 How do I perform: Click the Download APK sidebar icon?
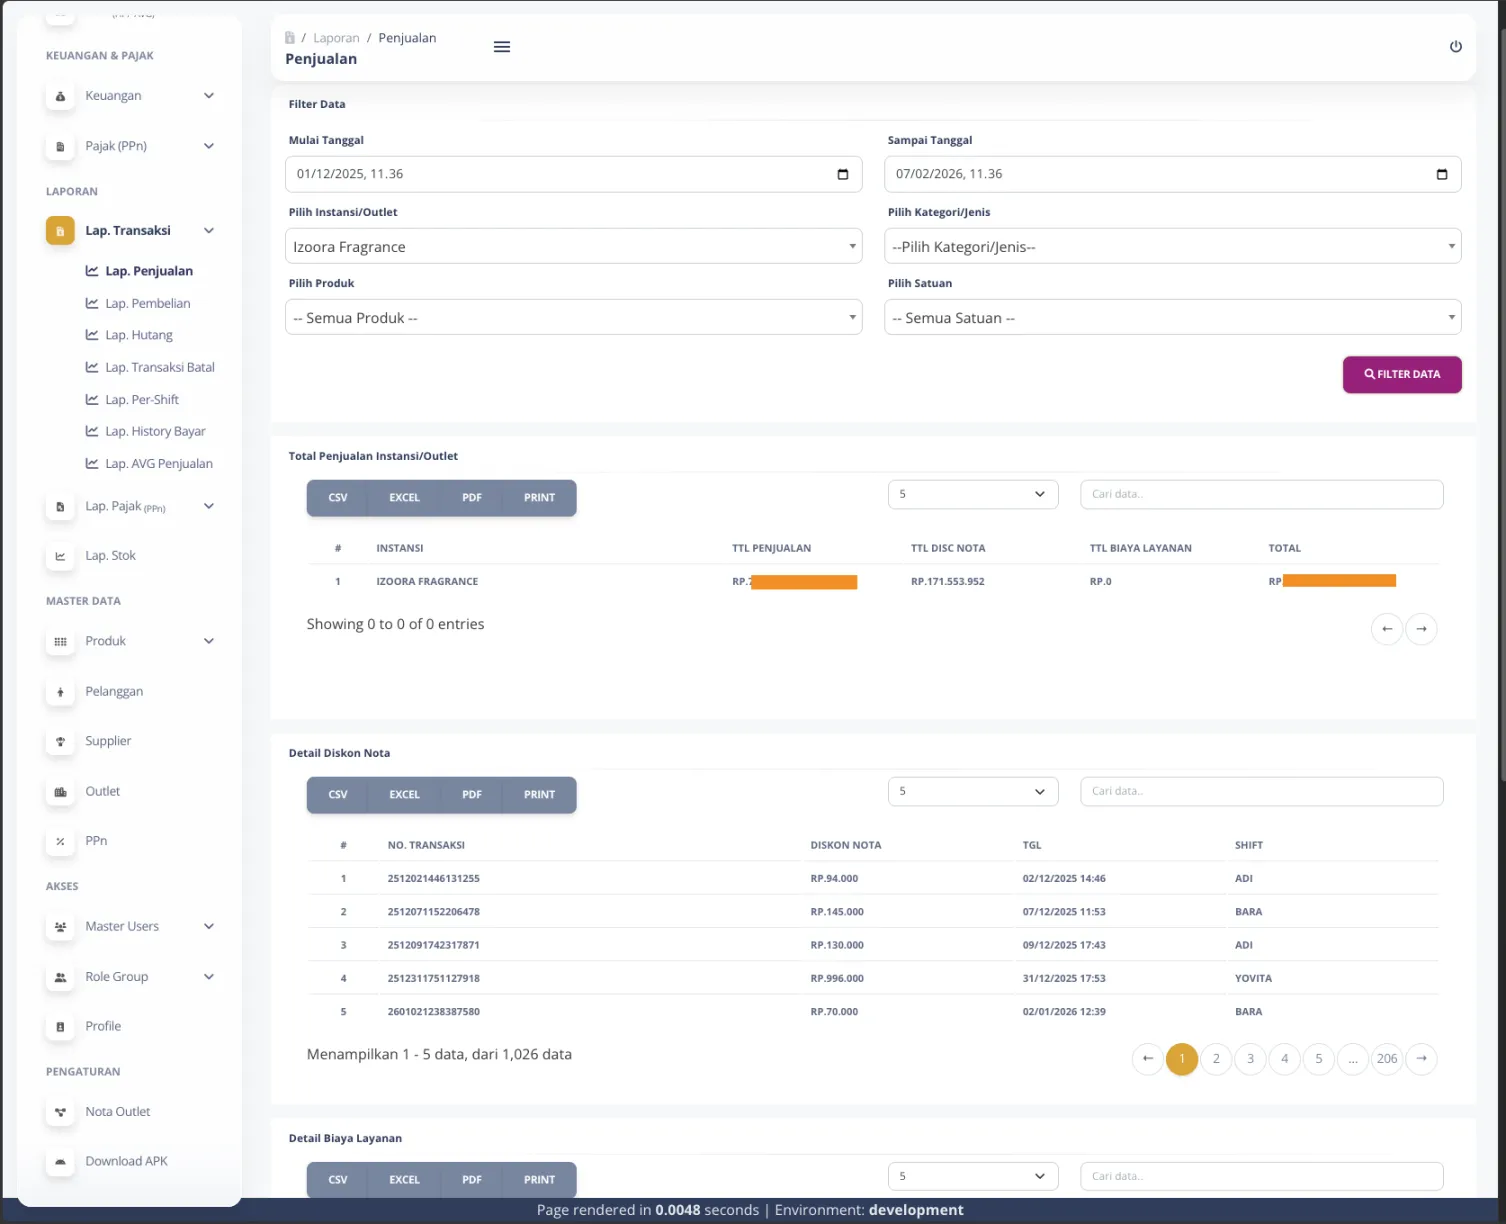click(x=60, y=1162)
